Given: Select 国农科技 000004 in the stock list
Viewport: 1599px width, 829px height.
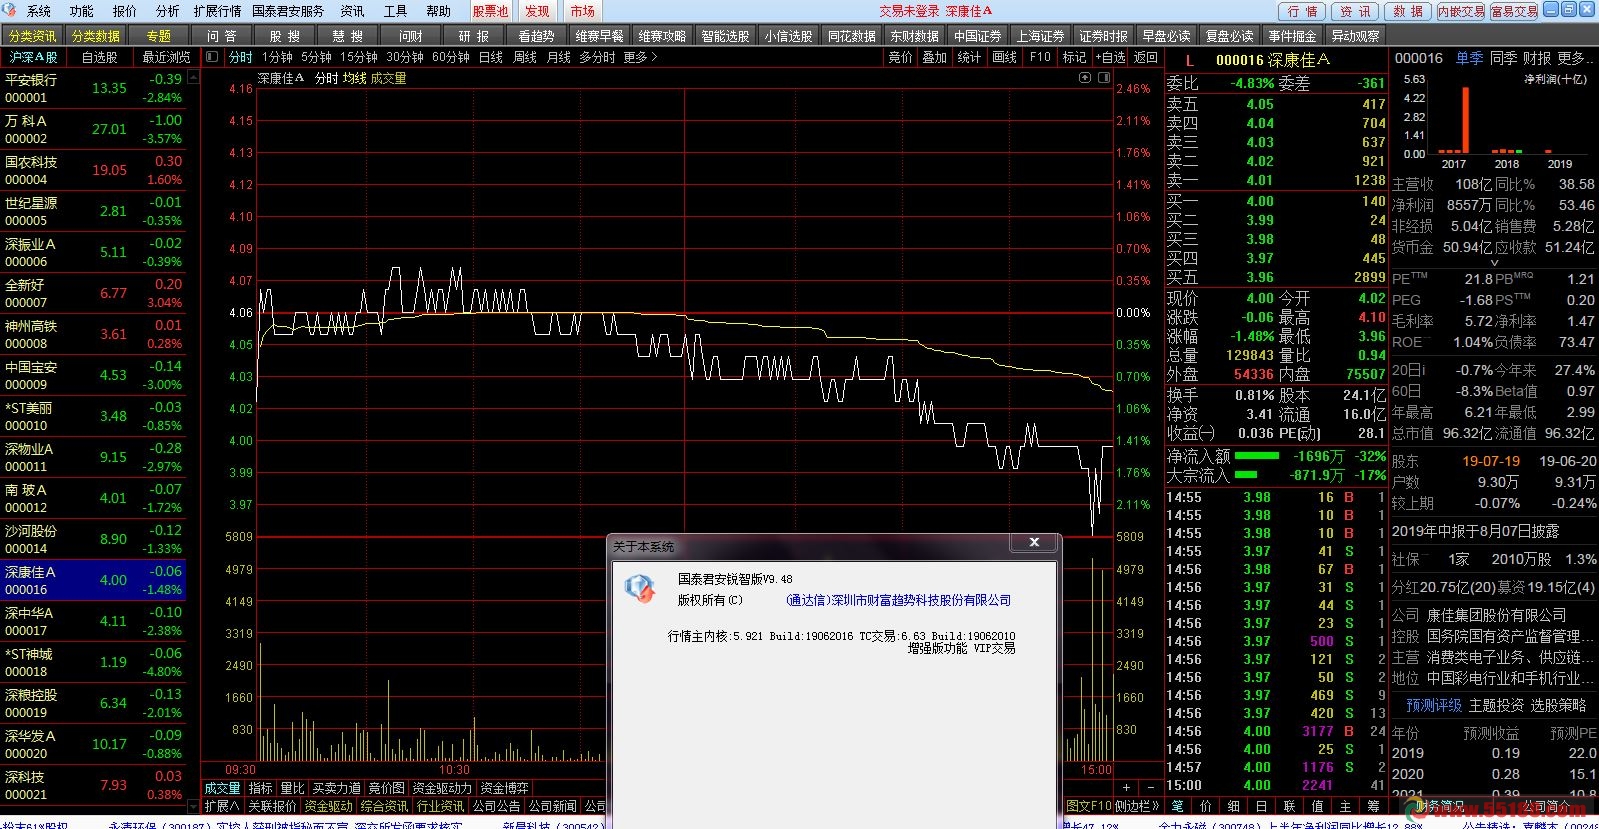Looking at the screenshot, I should 93,170.
